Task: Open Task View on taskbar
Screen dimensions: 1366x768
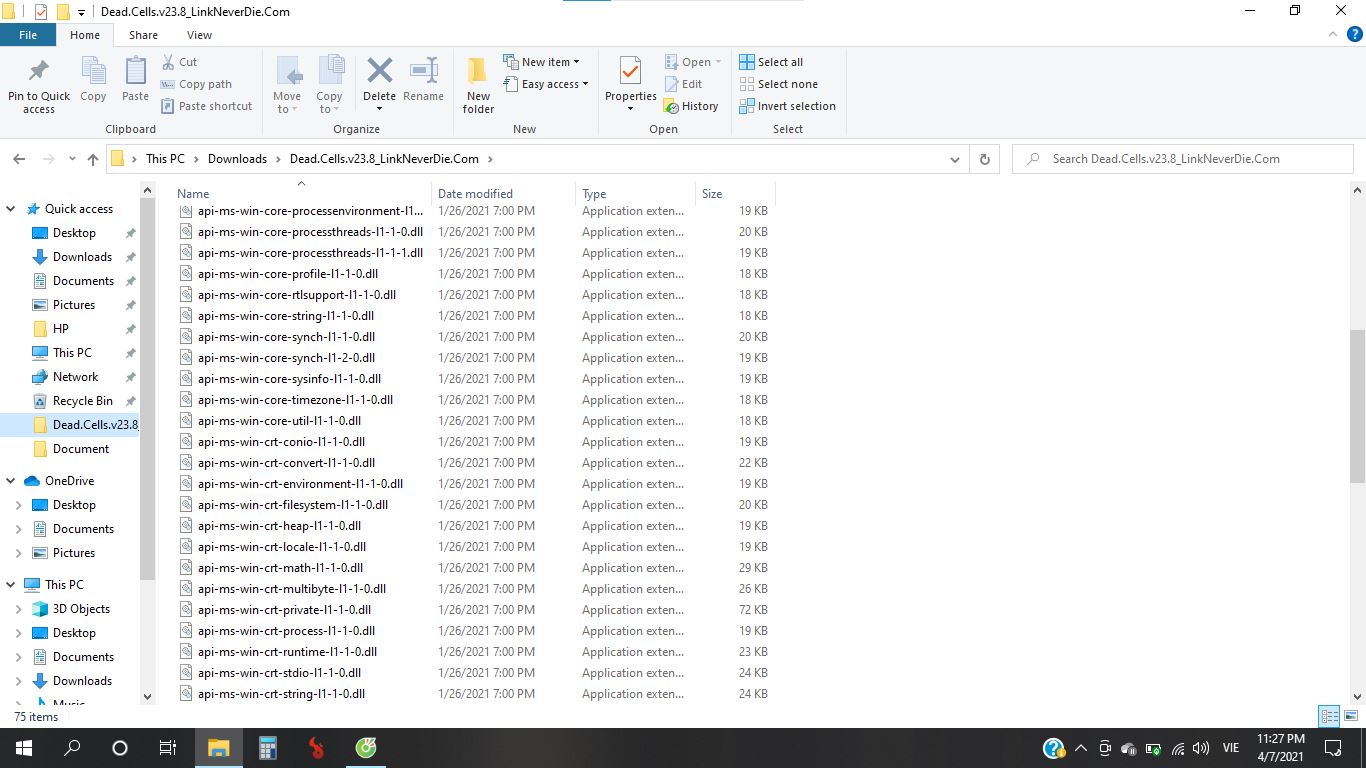Action: coord(168,748)
